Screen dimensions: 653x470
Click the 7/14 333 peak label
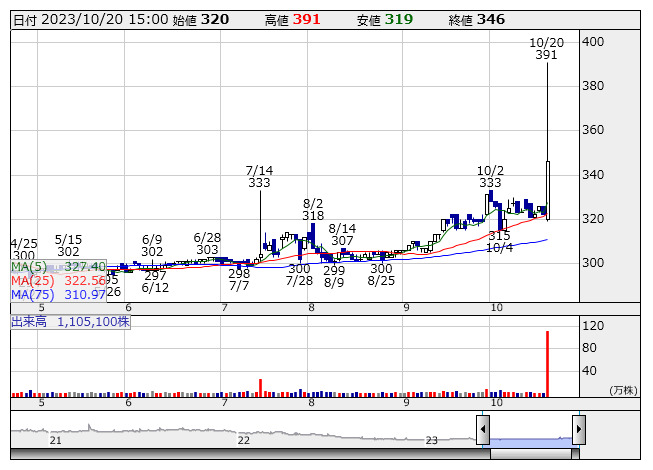click(259, 177)
